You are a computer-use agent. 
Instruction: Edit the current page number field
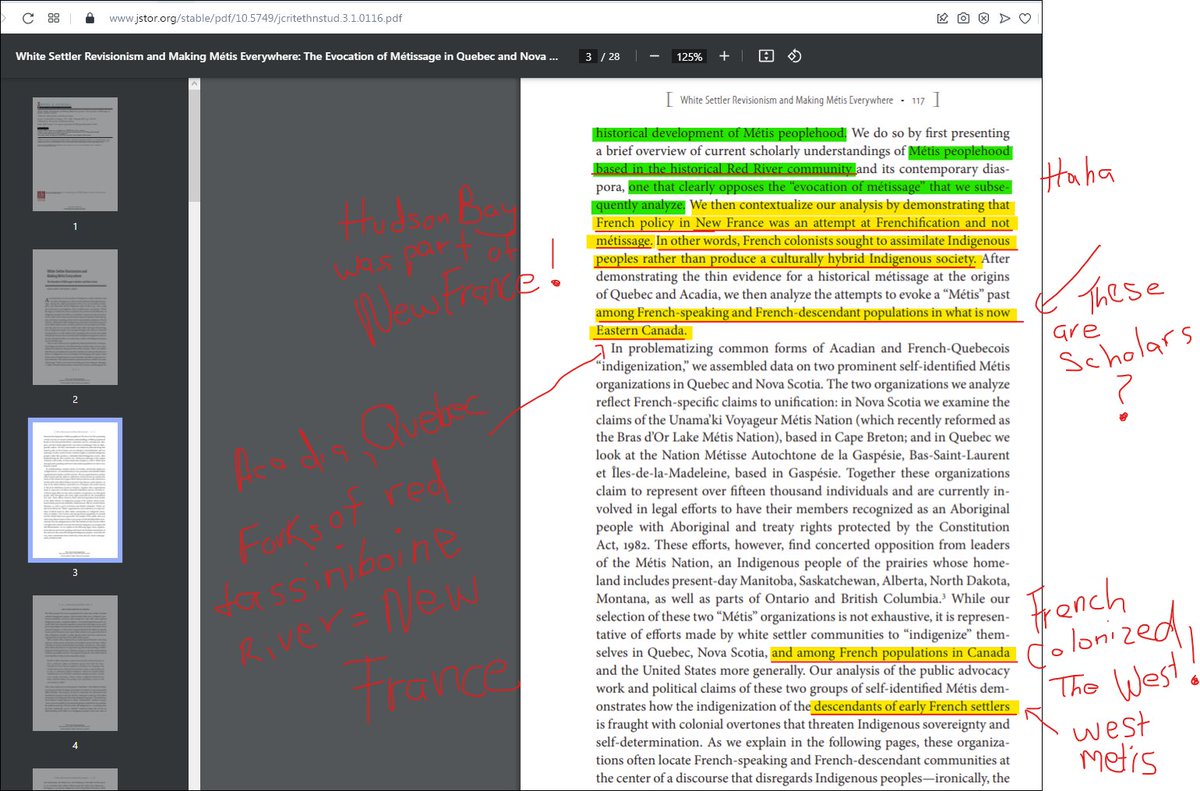(x=590, y=57)
